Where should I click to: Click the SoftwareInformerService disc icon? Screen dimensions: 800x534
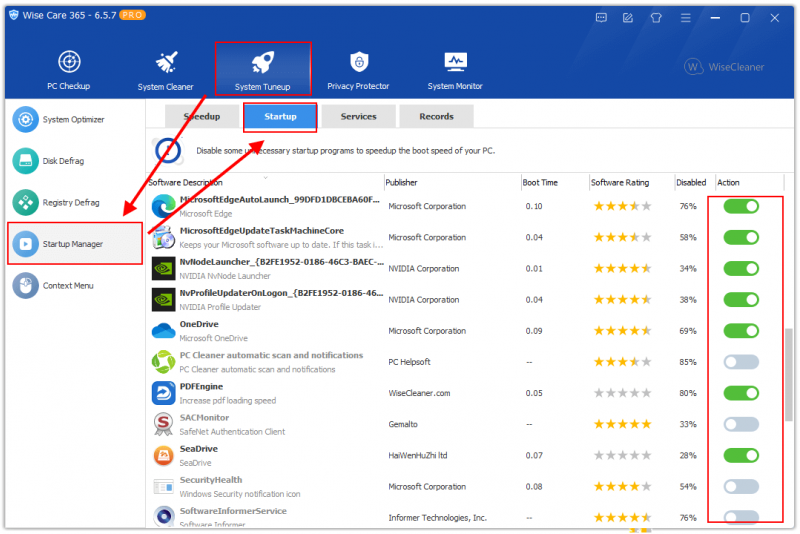coord(164,516)
